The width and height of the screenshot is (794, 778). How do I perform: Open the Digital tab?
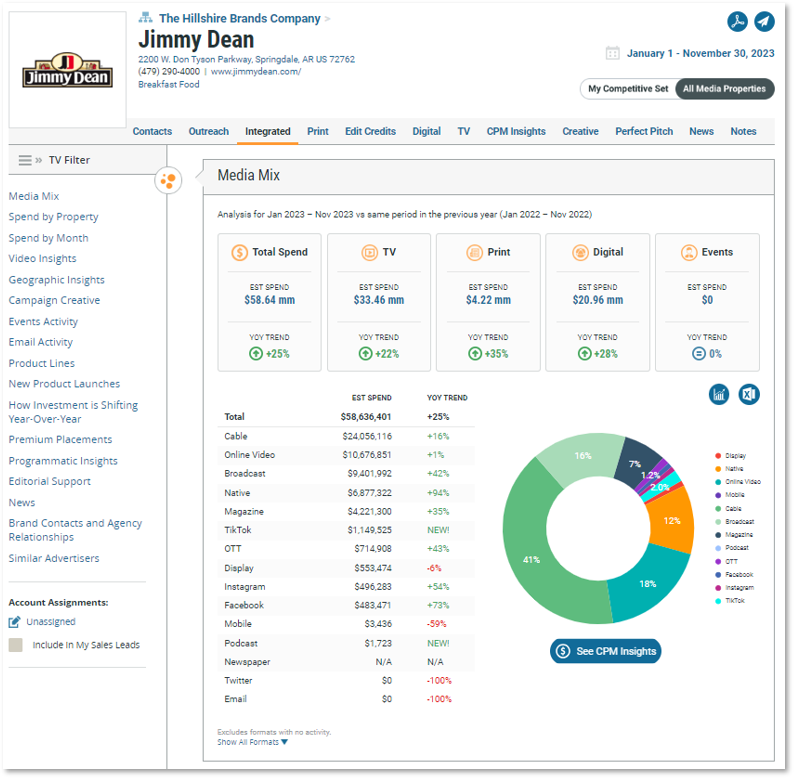click(426, 131)
